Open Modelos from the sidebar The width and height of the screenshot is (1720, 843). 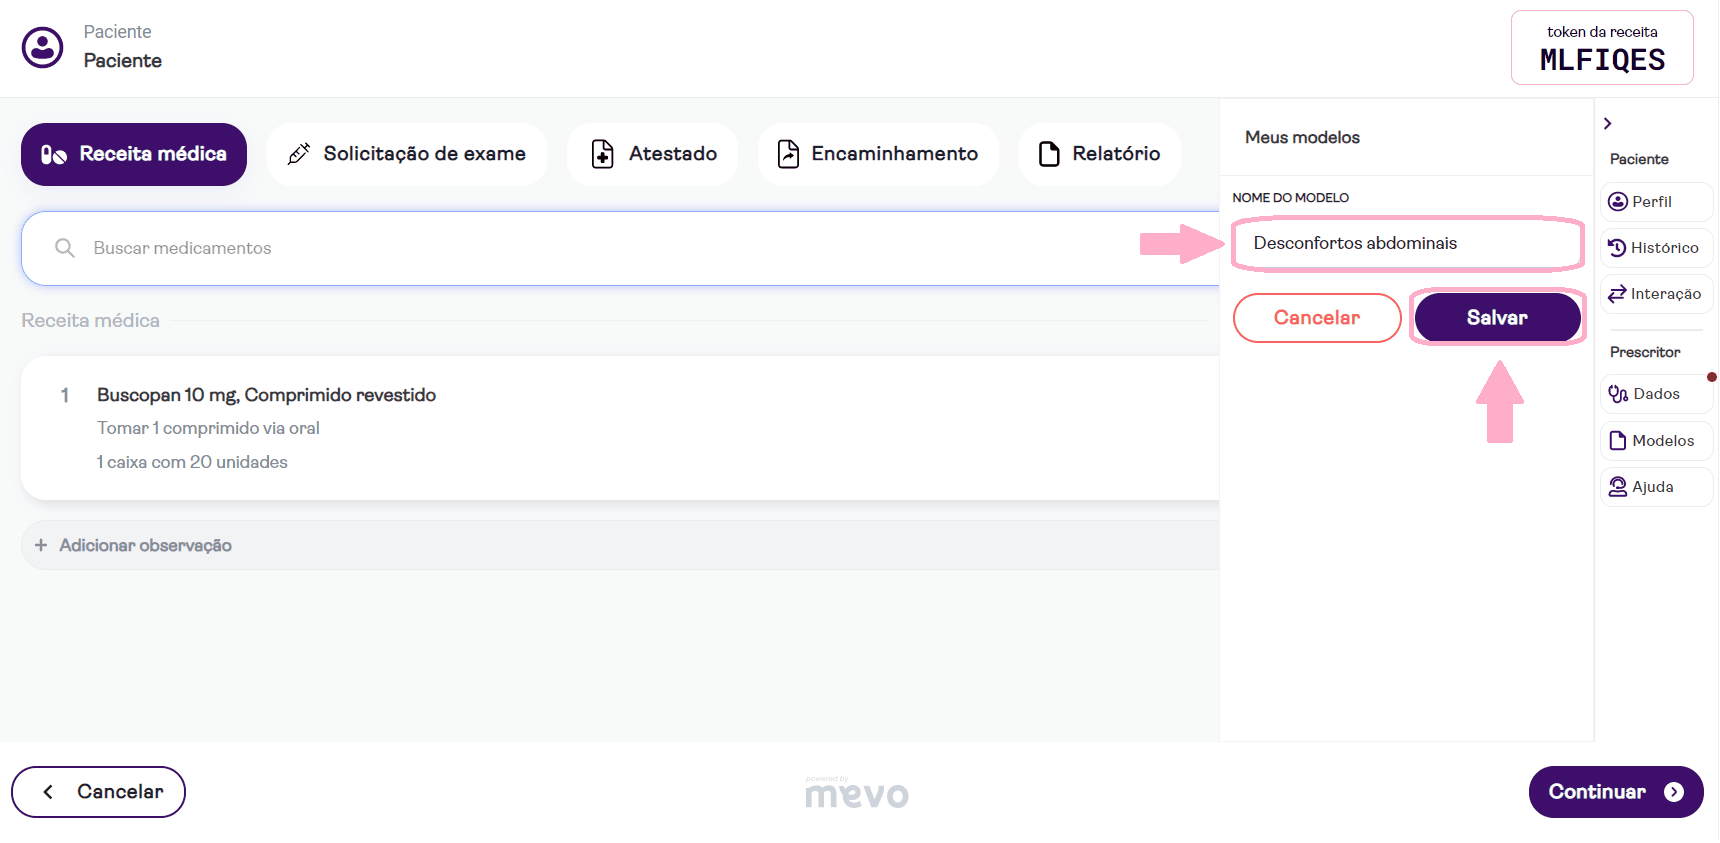(1656, 441)
